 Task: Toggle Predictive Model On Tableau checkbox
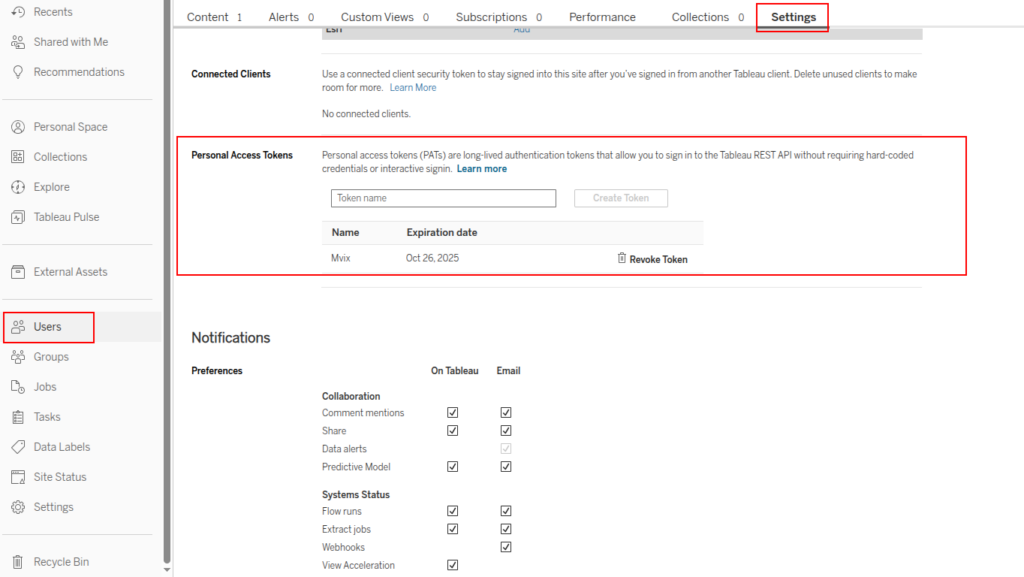[453, 467]
